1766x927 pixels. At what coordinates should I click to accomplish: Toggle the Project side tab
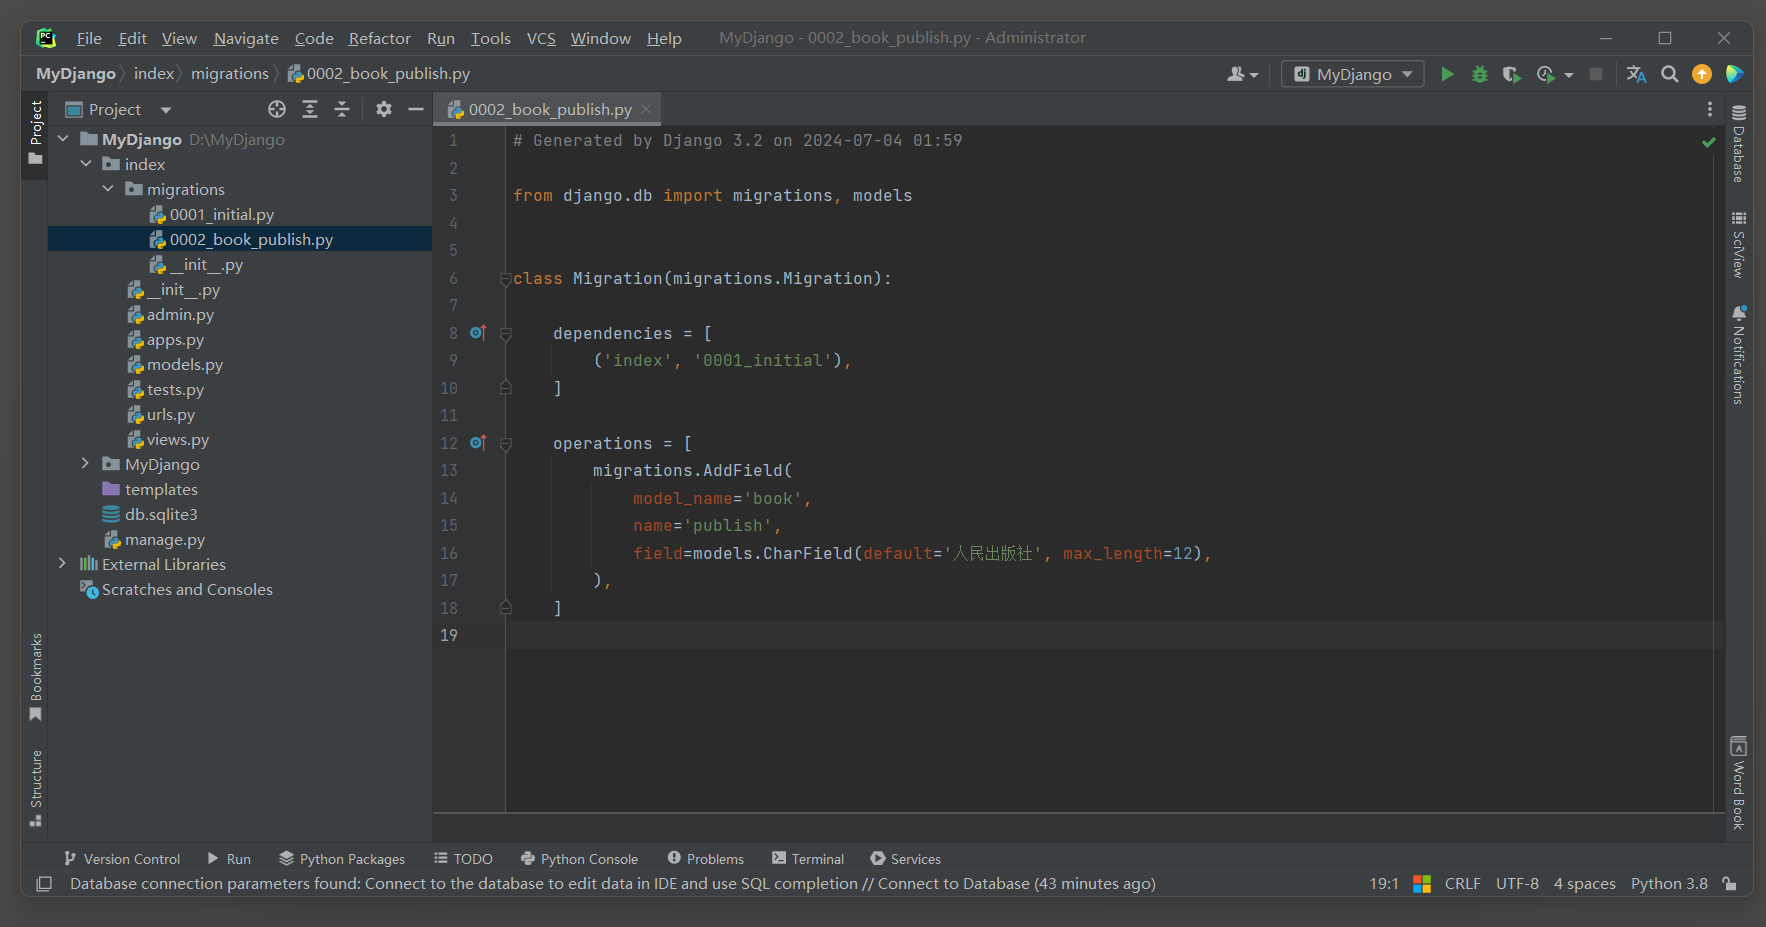pyautogui.click(x=36, y=133)
